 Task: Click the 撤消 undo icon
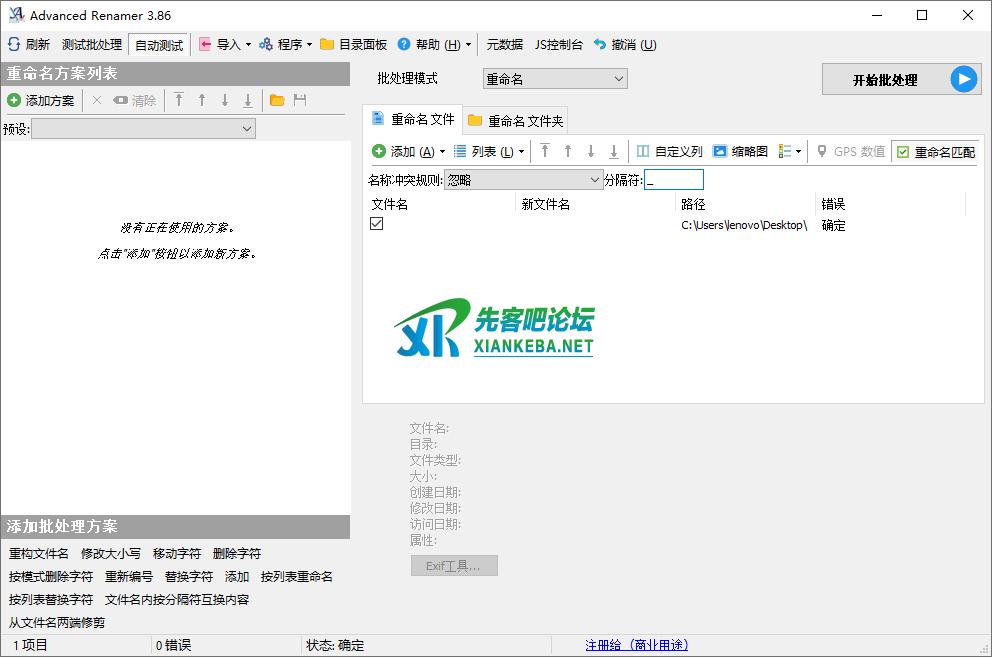pyautogui.click(x=600, y=44)
